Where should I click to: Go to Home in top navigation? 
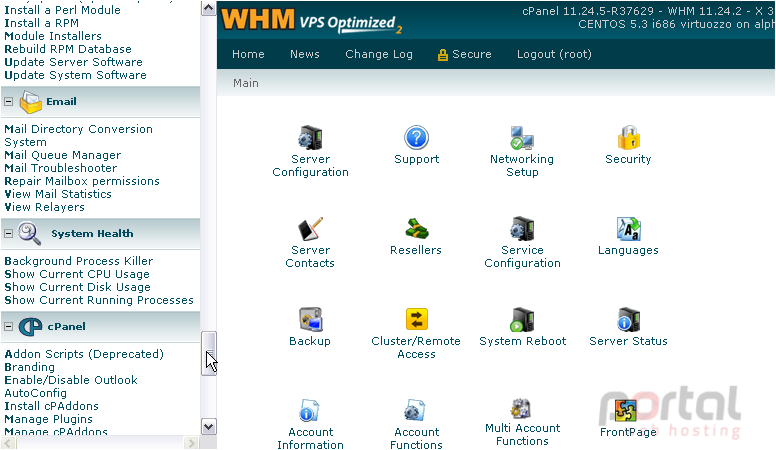coord(248,54)
